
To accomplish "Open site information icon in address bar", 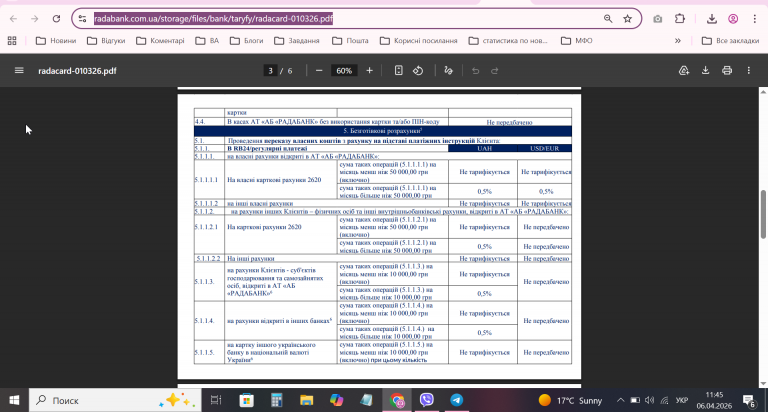I will tap(82, 19).
